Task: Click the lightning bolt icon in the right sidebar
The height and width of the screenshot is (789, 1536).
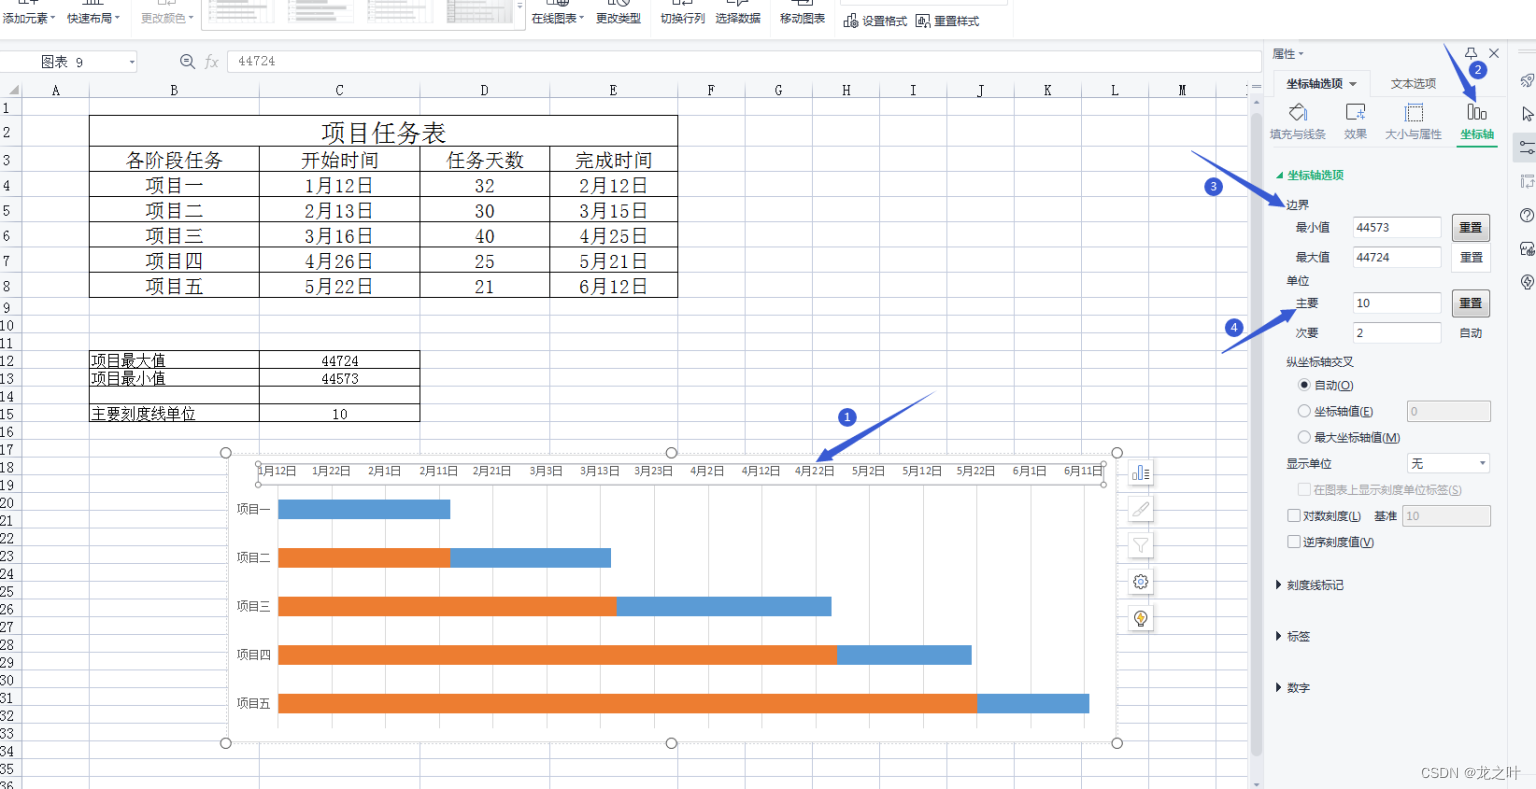Action: point(1527,282)
